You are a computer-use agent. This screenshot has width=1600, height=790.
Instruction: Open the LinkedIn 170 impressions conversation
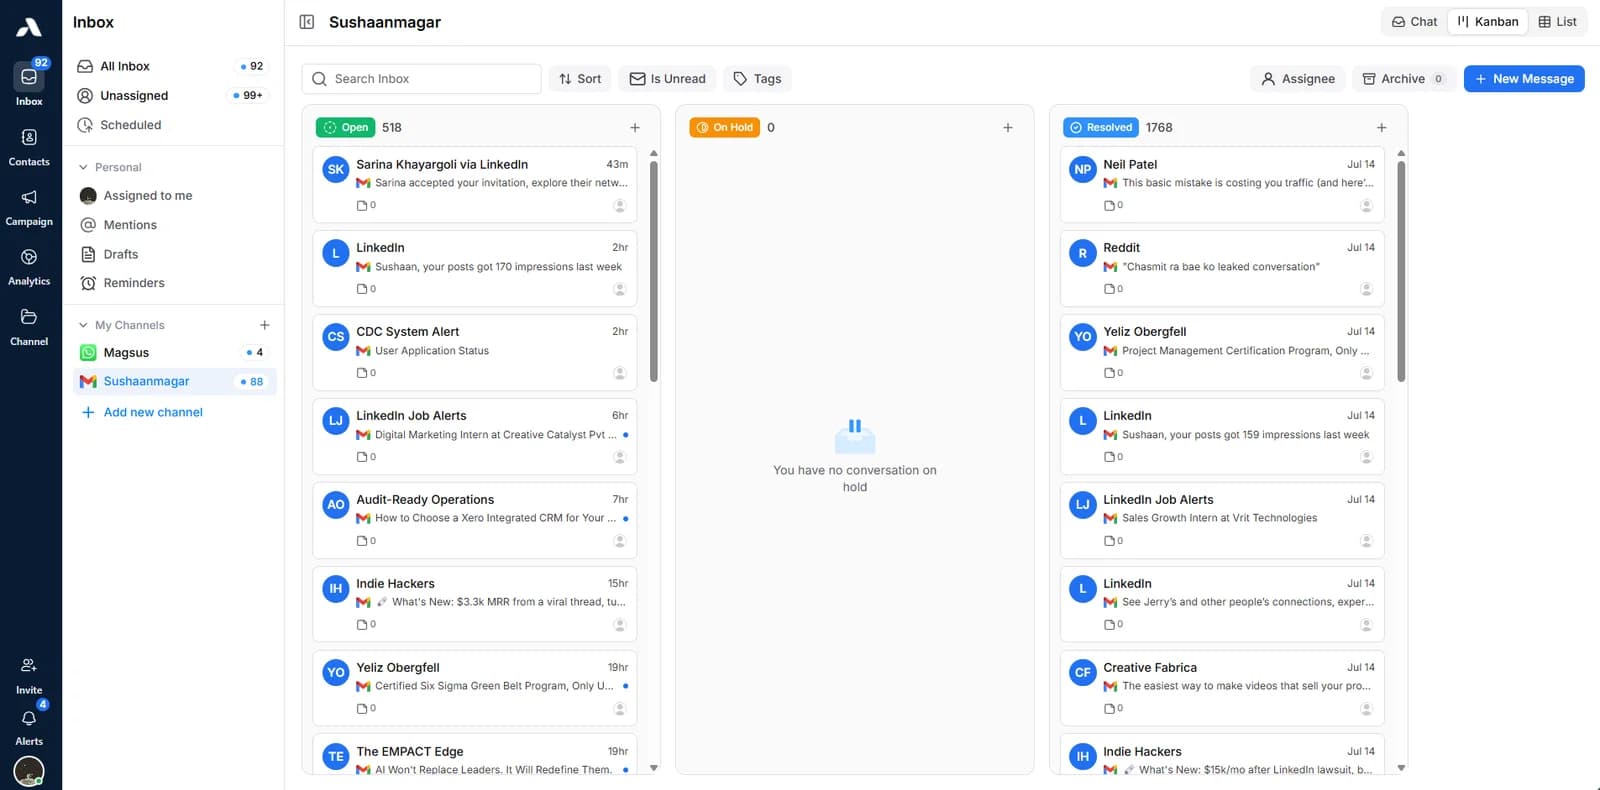click(475, 269)
